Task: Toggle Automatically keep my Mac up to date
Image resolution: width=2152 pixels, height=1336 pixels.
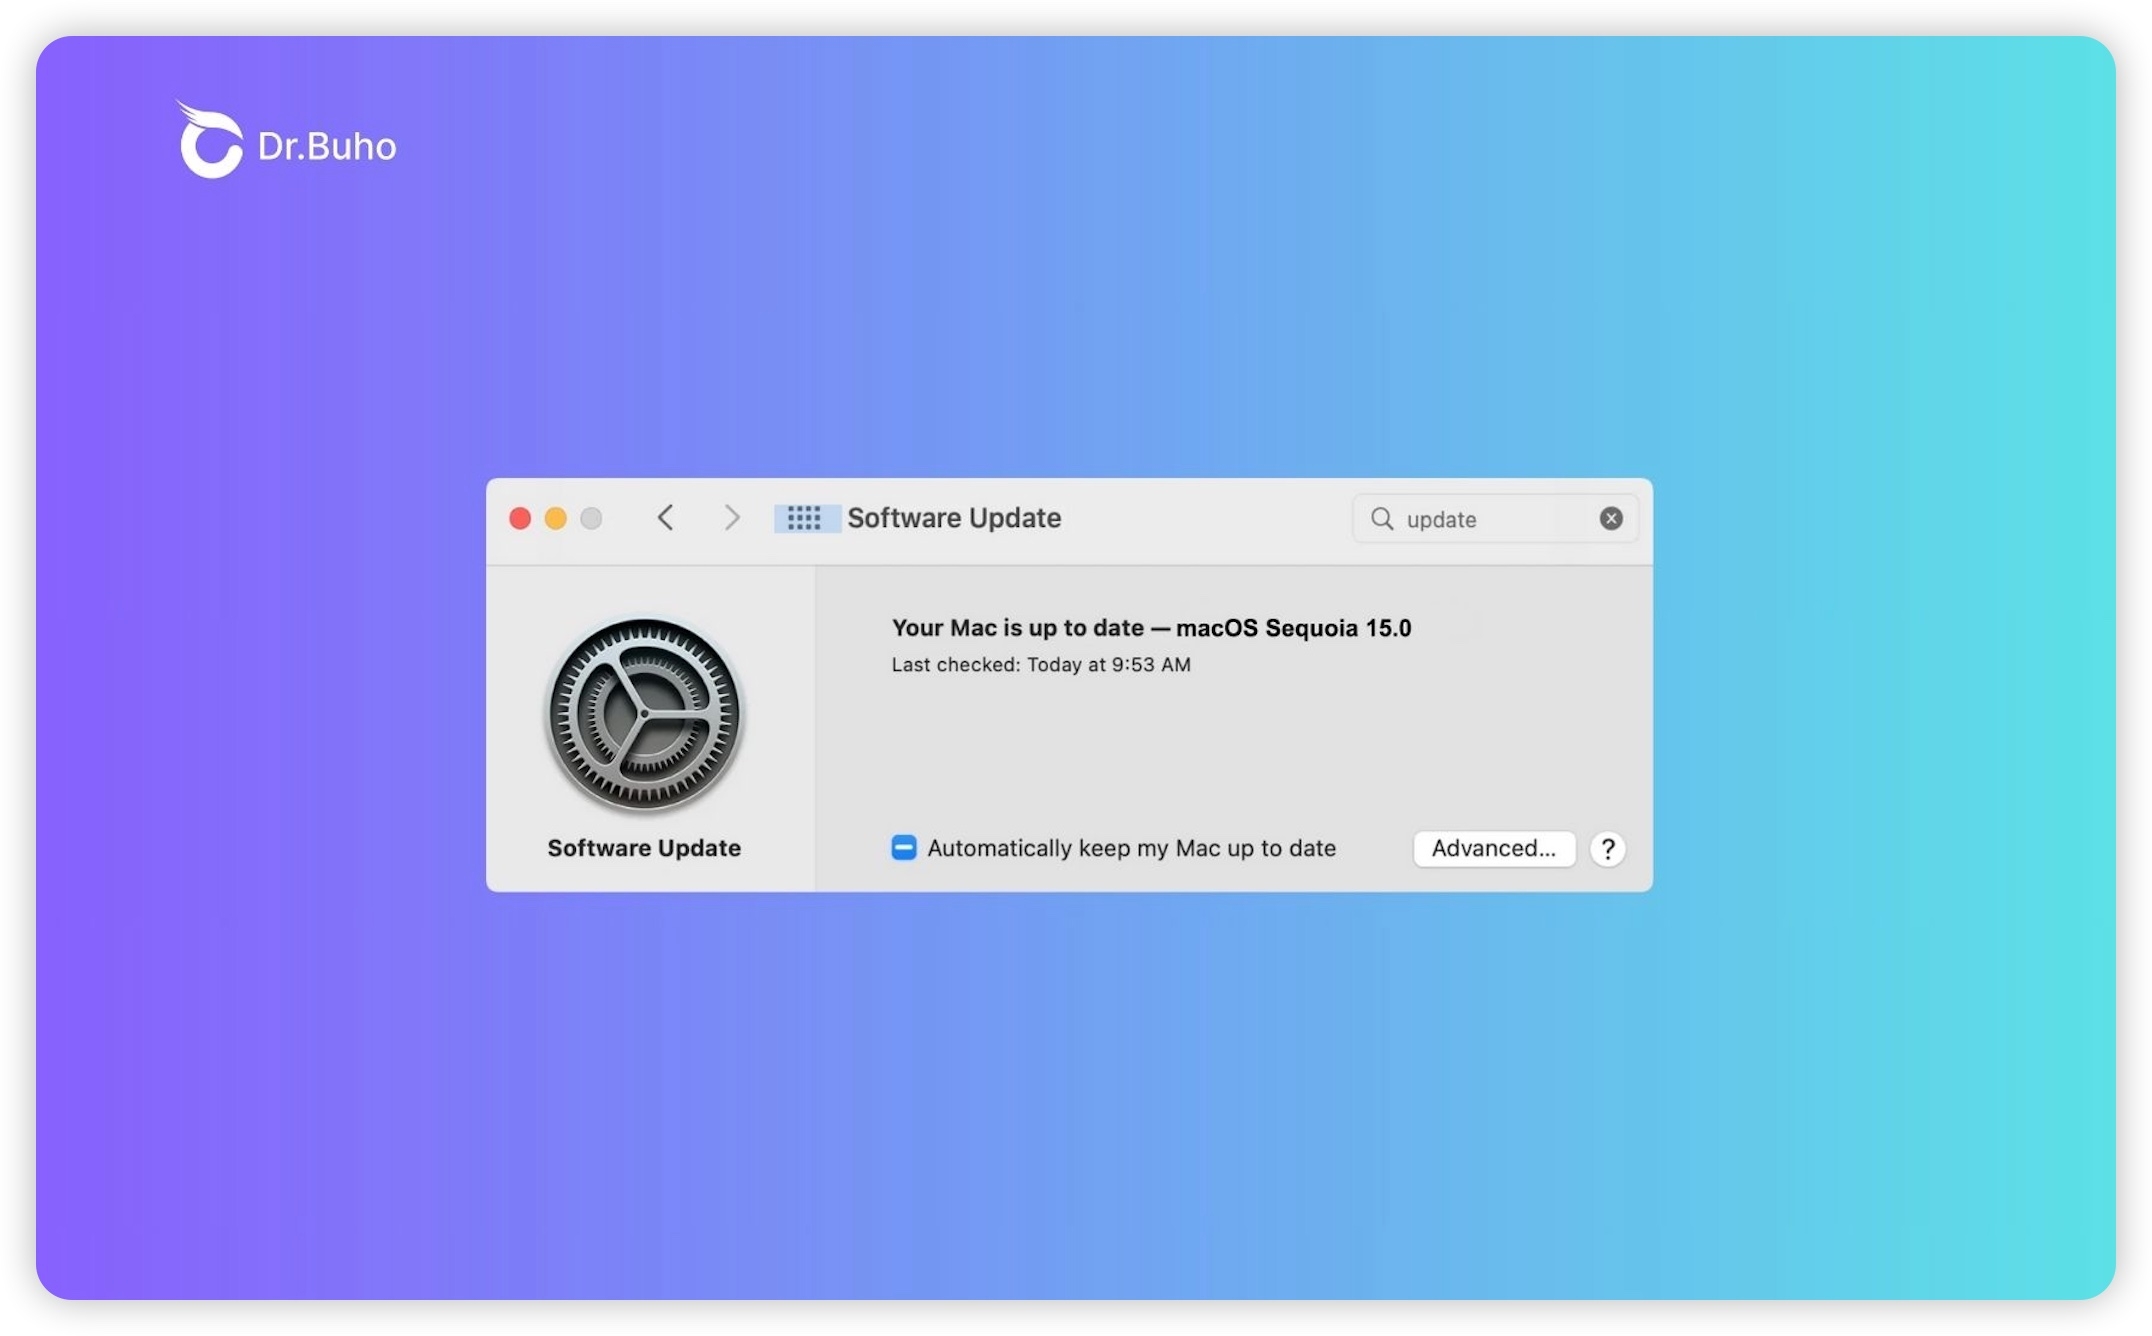Action: 903,847
